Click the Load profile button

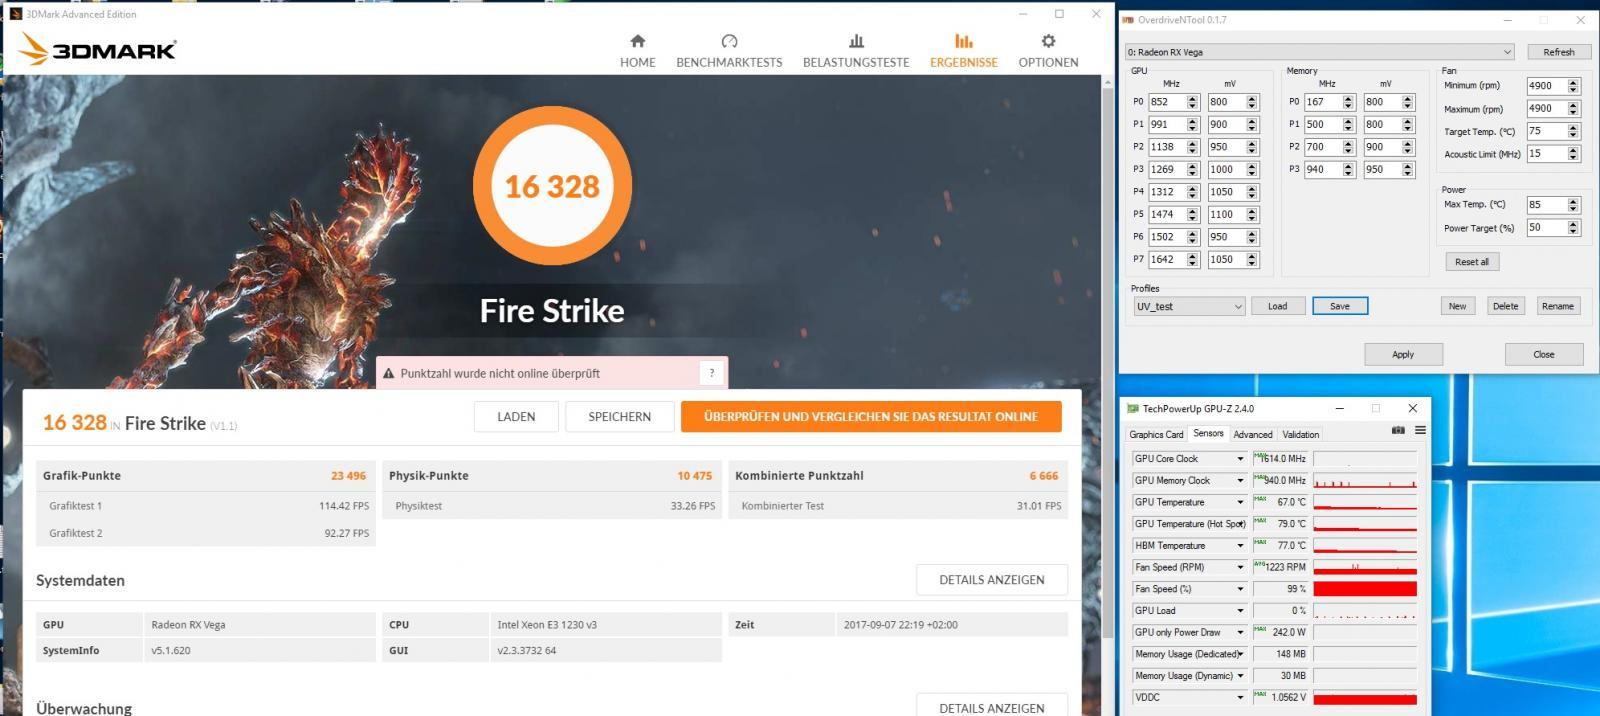[1278, 306]
